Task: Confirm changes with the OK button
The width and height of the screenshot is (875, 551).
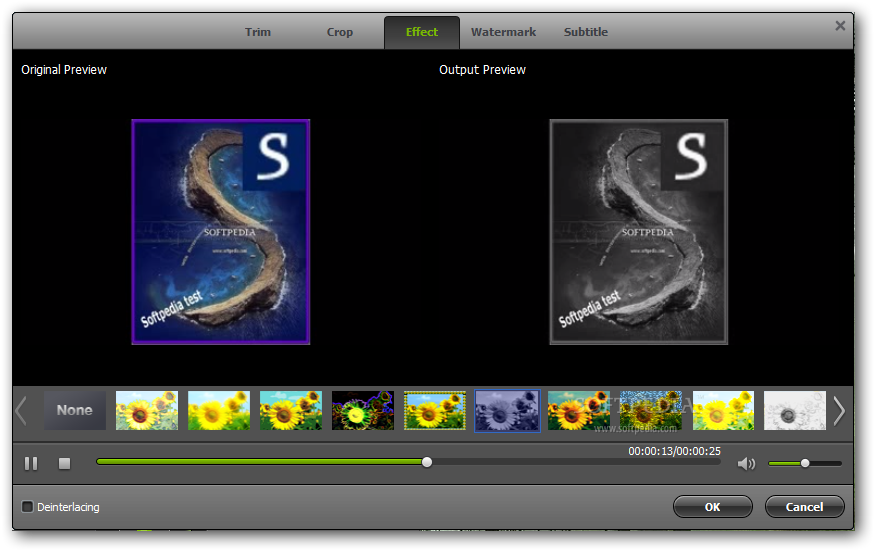Action: pyautogui.click(x=713, y=507)
